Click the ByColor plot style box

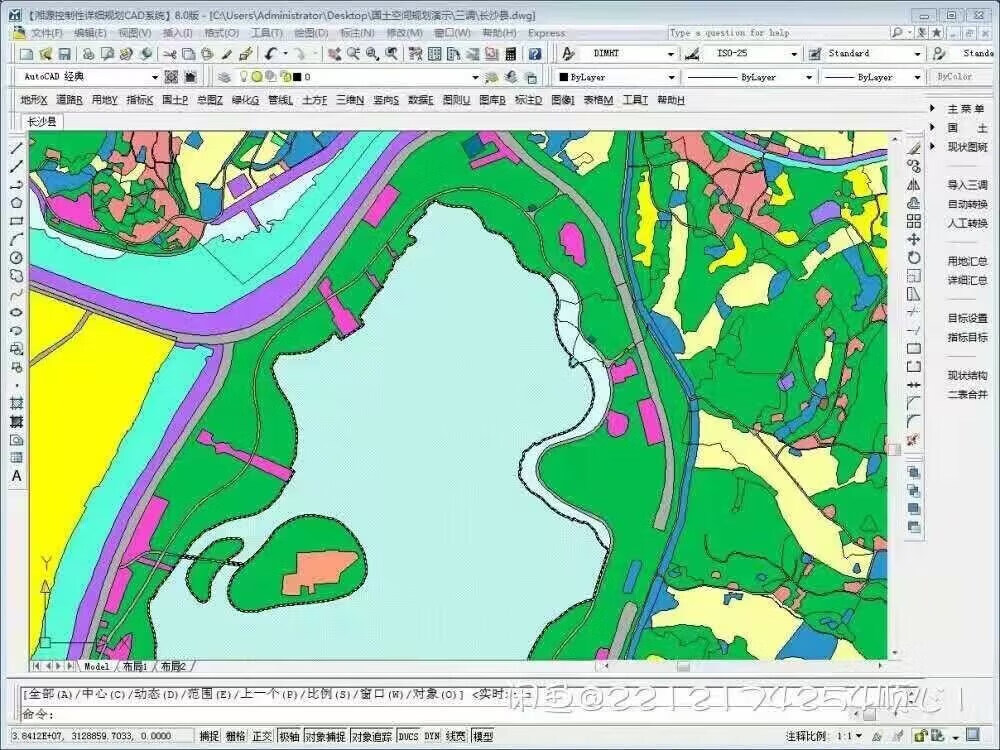pos(954,77)
